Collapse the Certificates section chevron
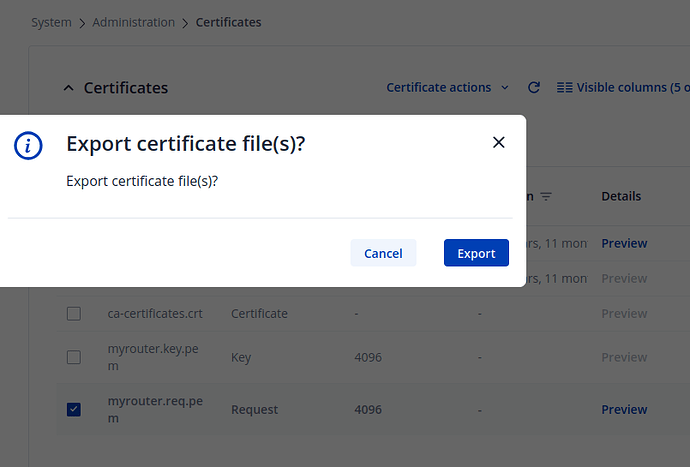 [x=68, y=88]
